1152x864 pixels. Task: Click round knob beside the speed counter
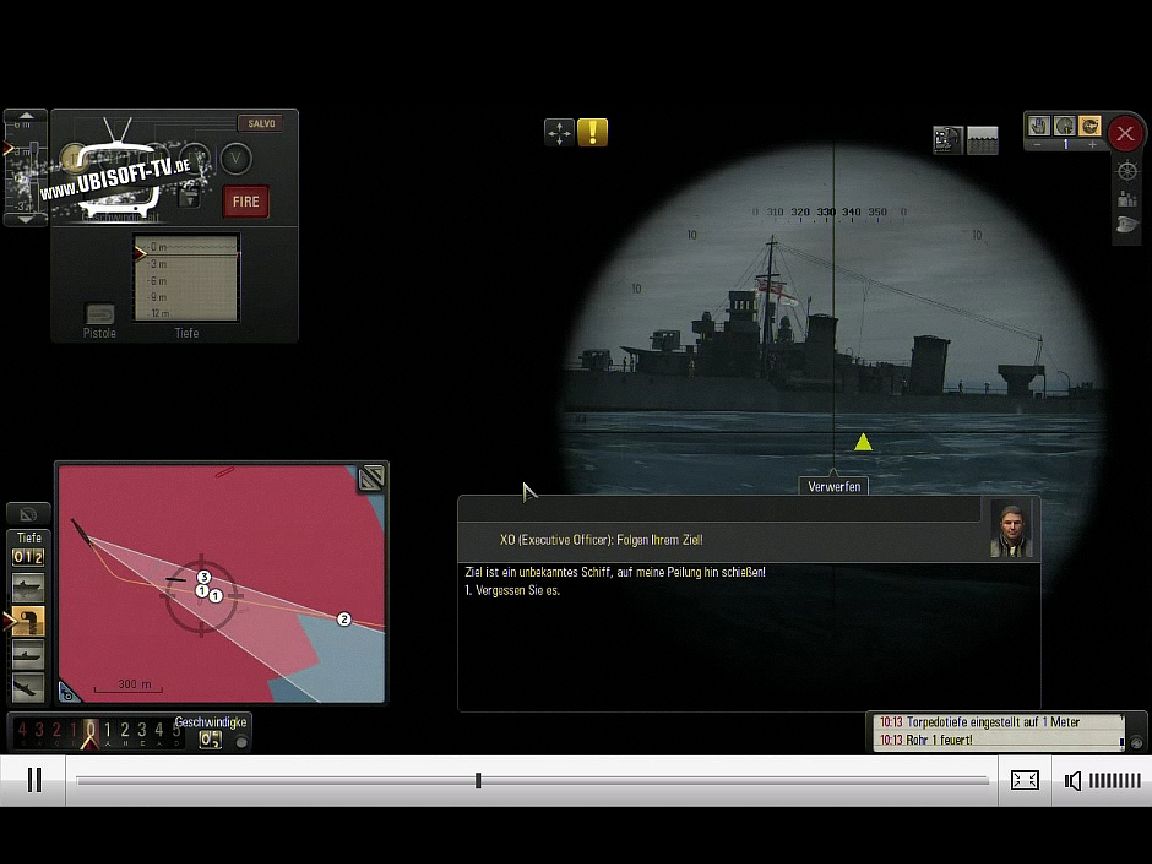240,741
